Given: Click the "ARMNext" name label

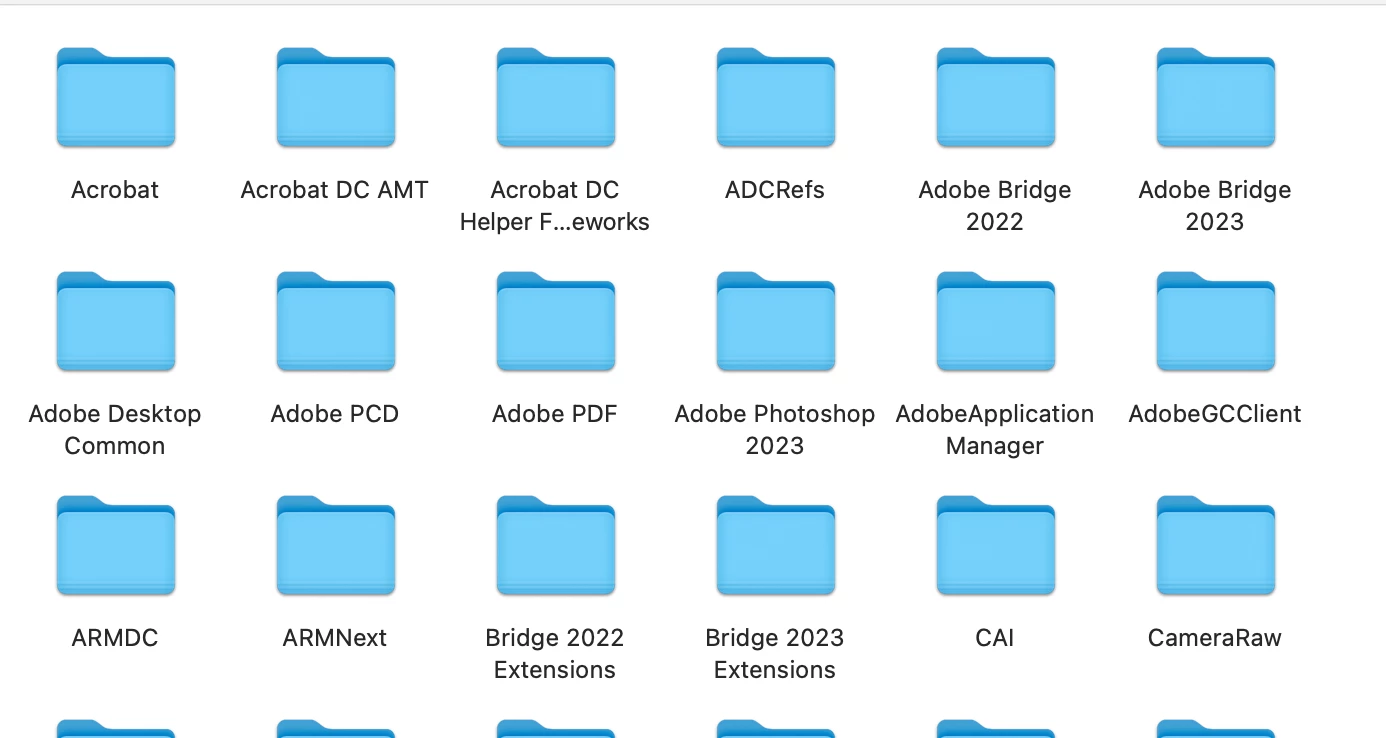Looking at the screenshot, I should click(x=335, y=638).
